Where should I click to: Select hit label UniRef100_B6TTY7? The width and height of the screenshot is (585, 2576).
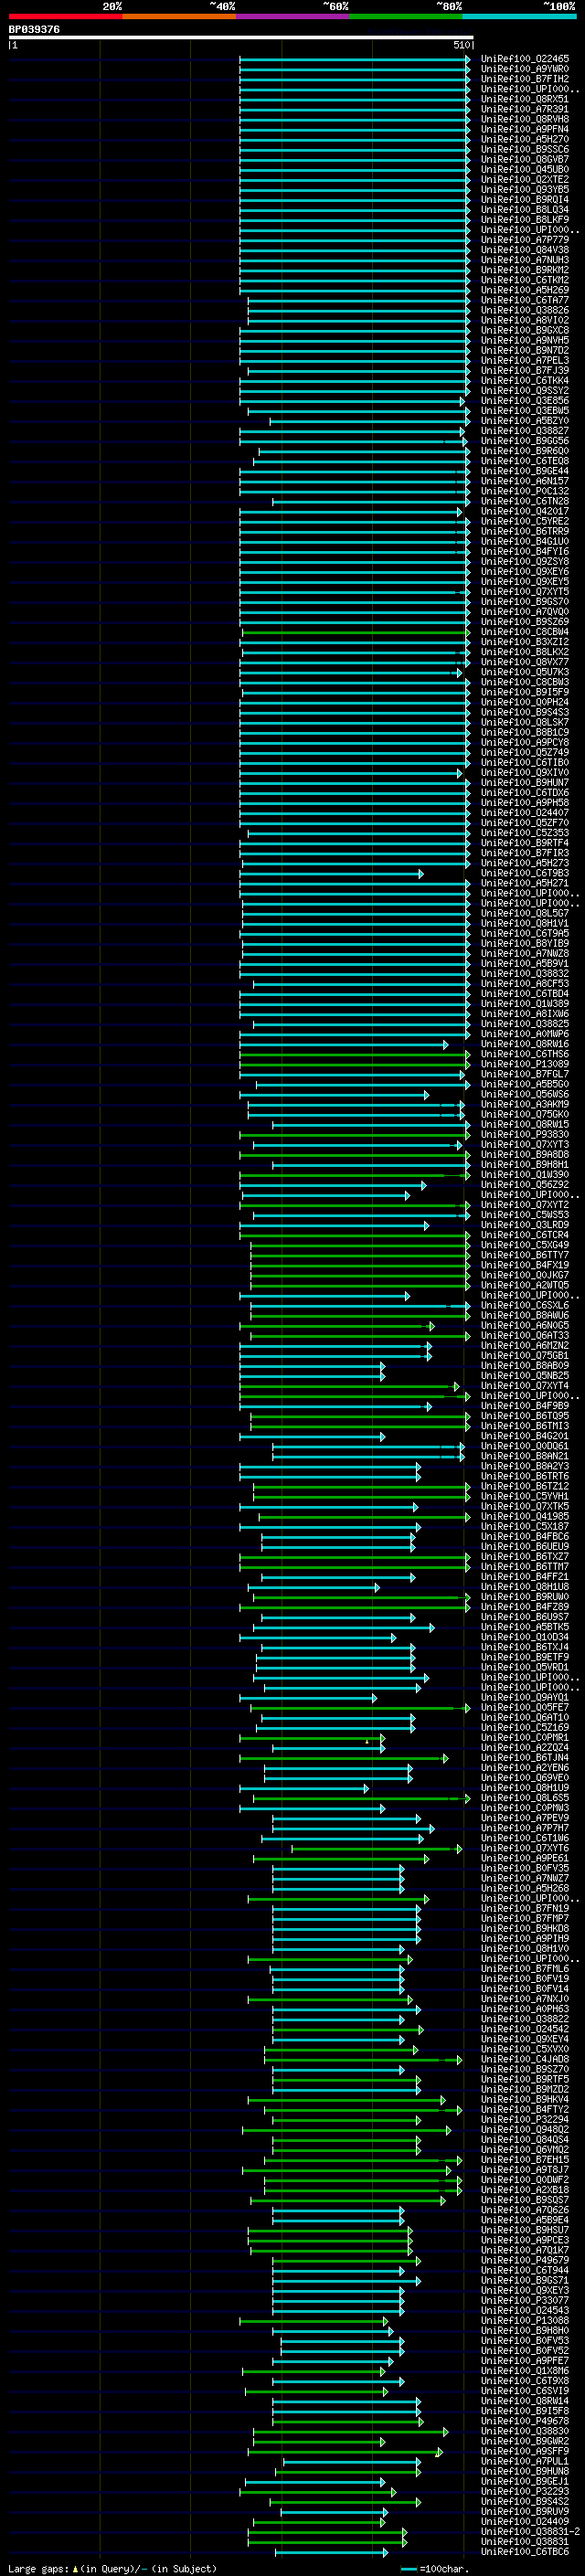(525, 1255)
